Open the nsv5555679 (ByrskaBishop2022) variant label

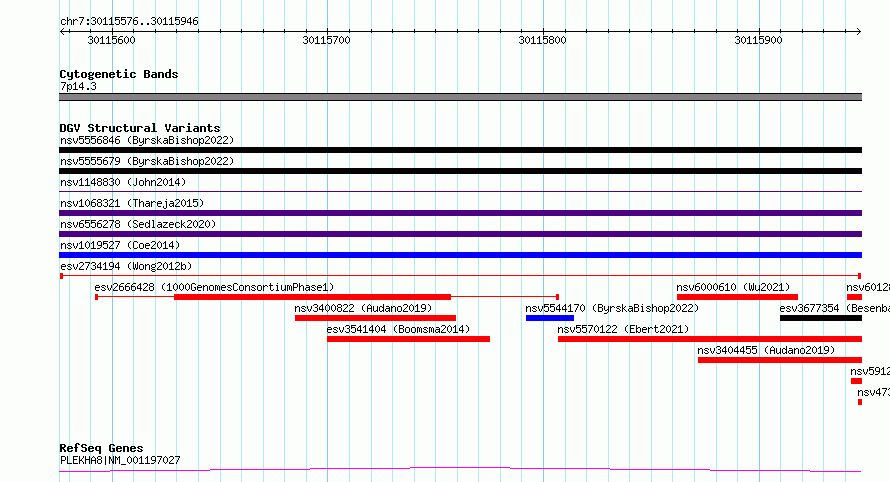click(147, 161)
